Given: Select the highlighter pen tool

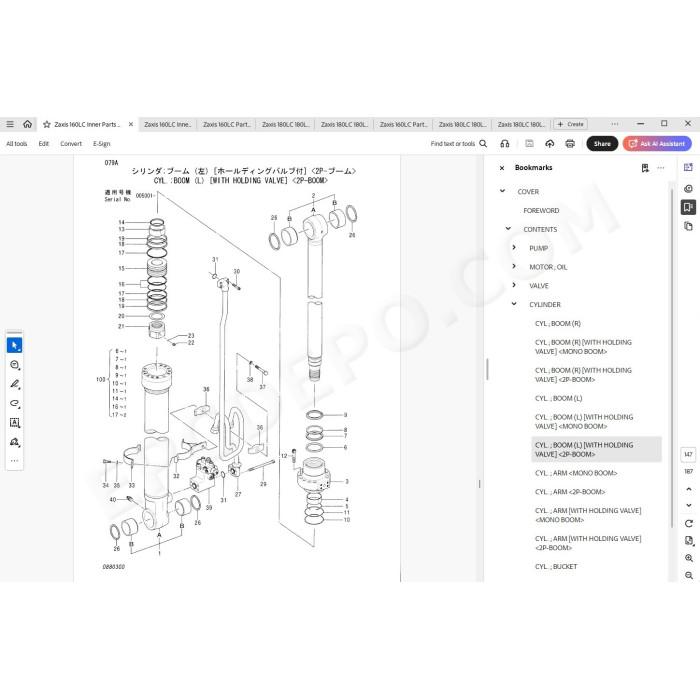Looking at the screenshot, I should point(14,384).
